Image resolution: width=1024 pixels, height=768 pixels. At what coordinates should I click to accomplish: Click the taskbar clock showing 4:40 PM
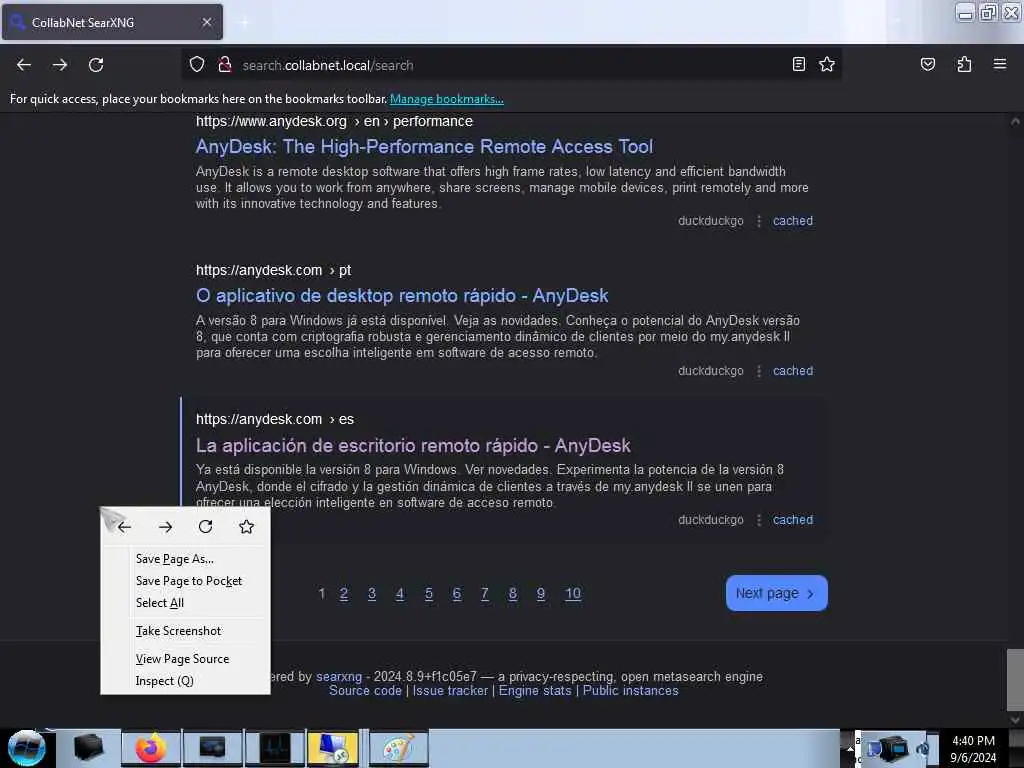pyautogui.click(x=973, y=749)
